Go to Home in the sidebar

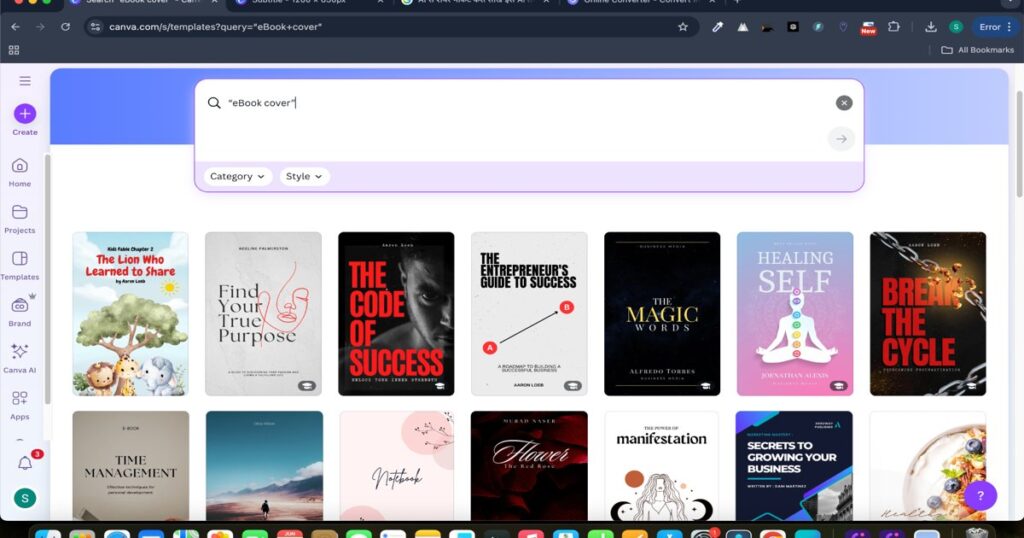(x=20, y=172)
